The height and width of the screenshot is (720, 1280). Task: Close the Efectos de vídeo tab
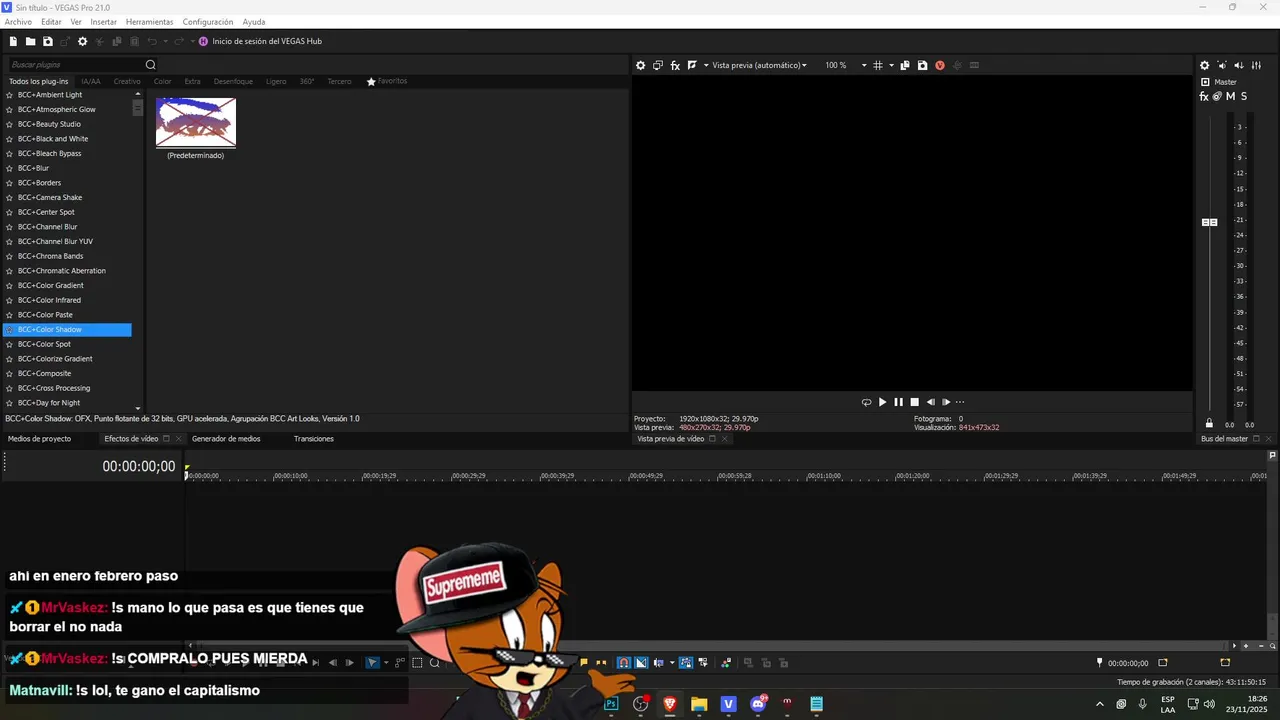pyautogui.click(x=179, y=439)
